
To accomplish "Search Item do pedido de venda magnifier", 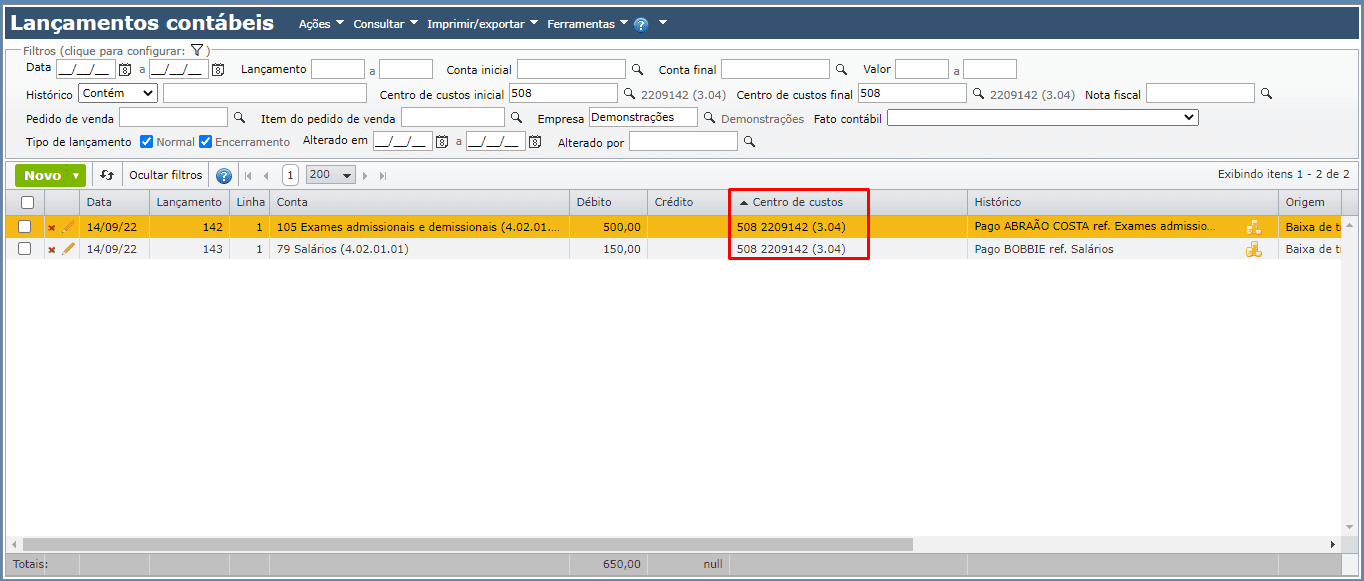I will pos(516,118).
